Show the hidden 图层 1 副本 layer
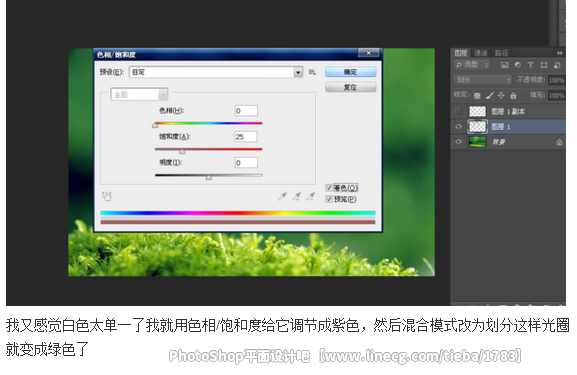The image size is (577, 375). (458, 111)
